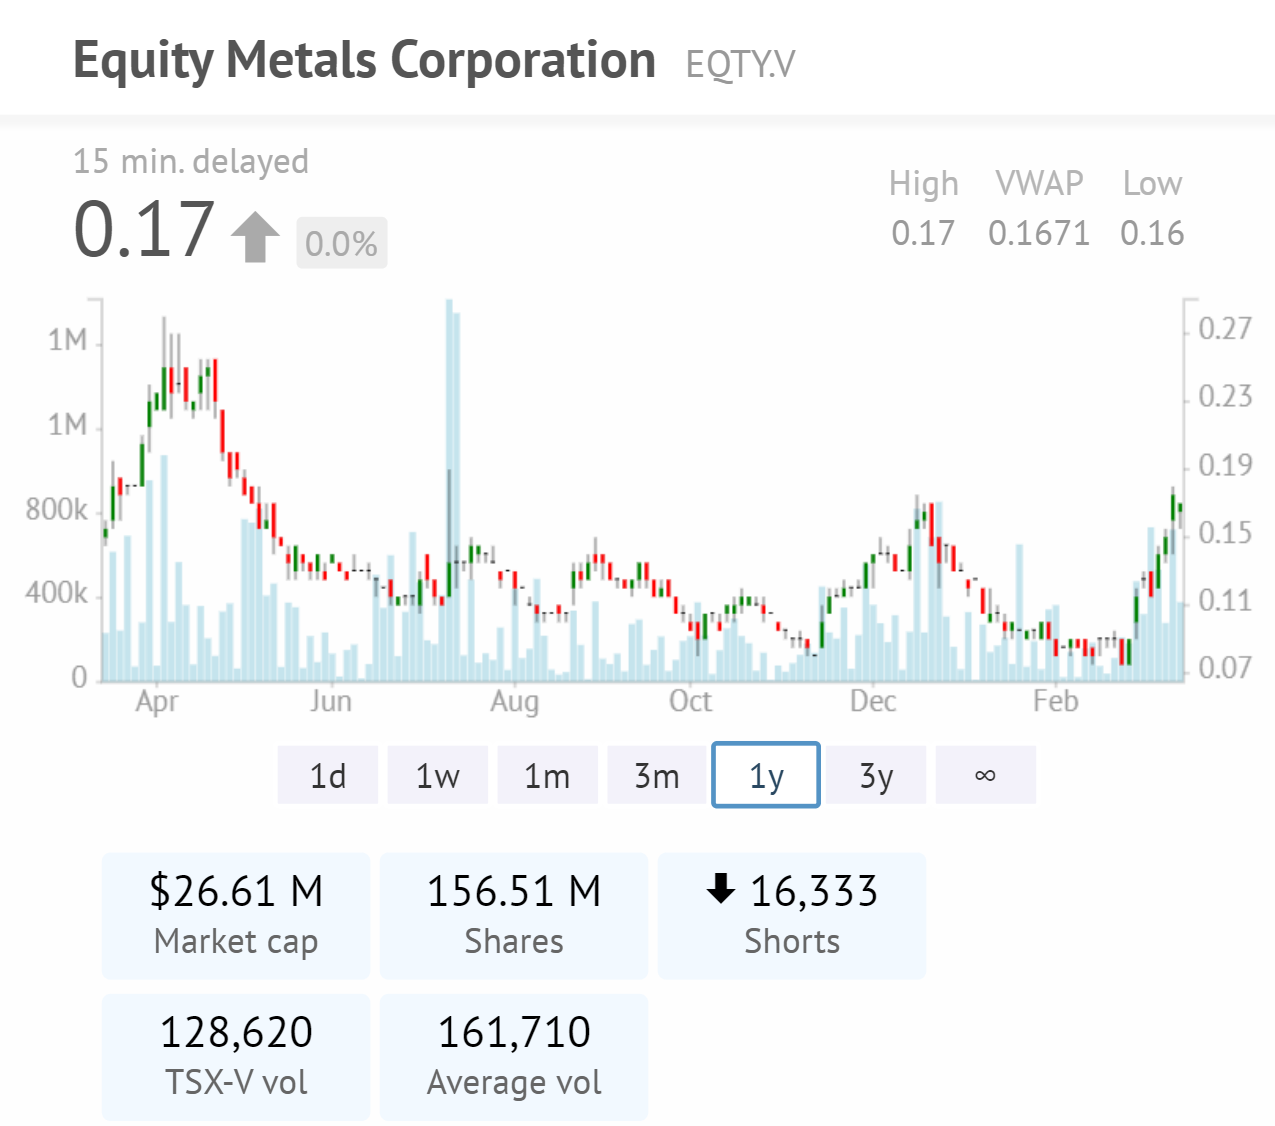This screenshot has width=1275, height=1126.
Task: Click the Aug label on chart axis
Action: tap(514, 702)
